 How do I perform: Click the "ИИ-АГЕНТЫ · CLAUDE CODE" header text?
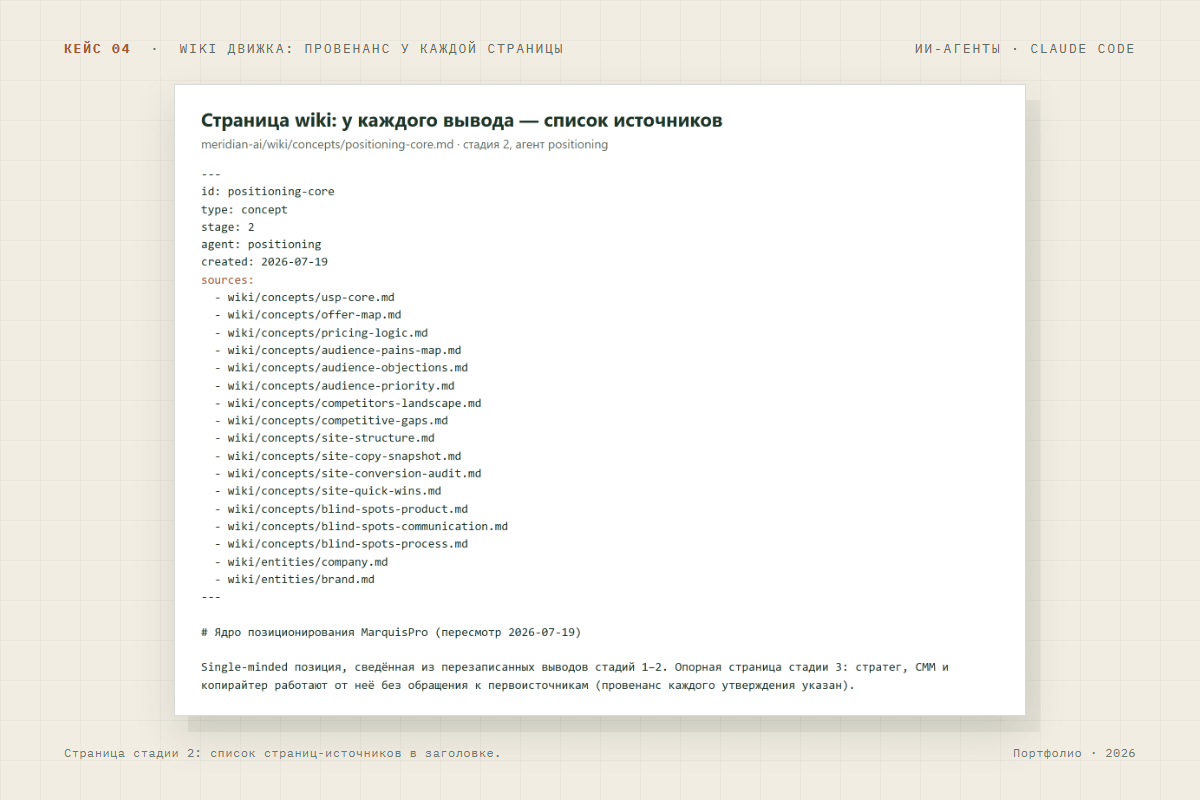click(x=1025, y=49)
